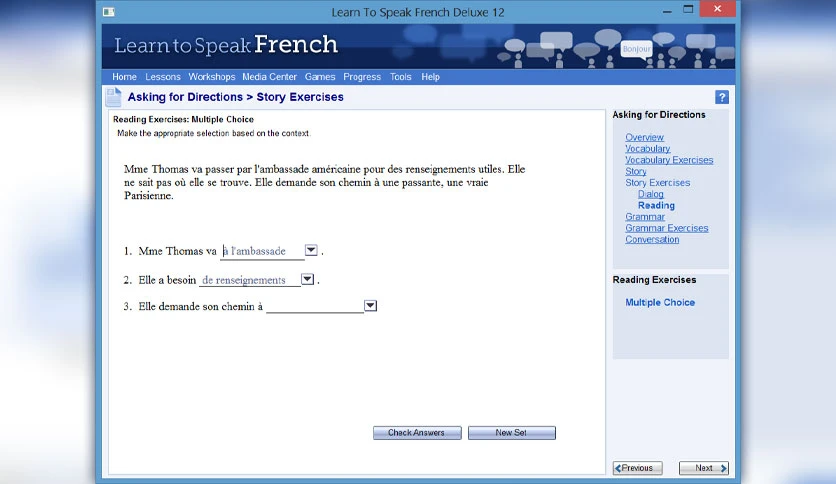Viewport: 836px width, 484px height.
Task: Click the Learn to Speak French logo
Action: click(x=226, y=45)
